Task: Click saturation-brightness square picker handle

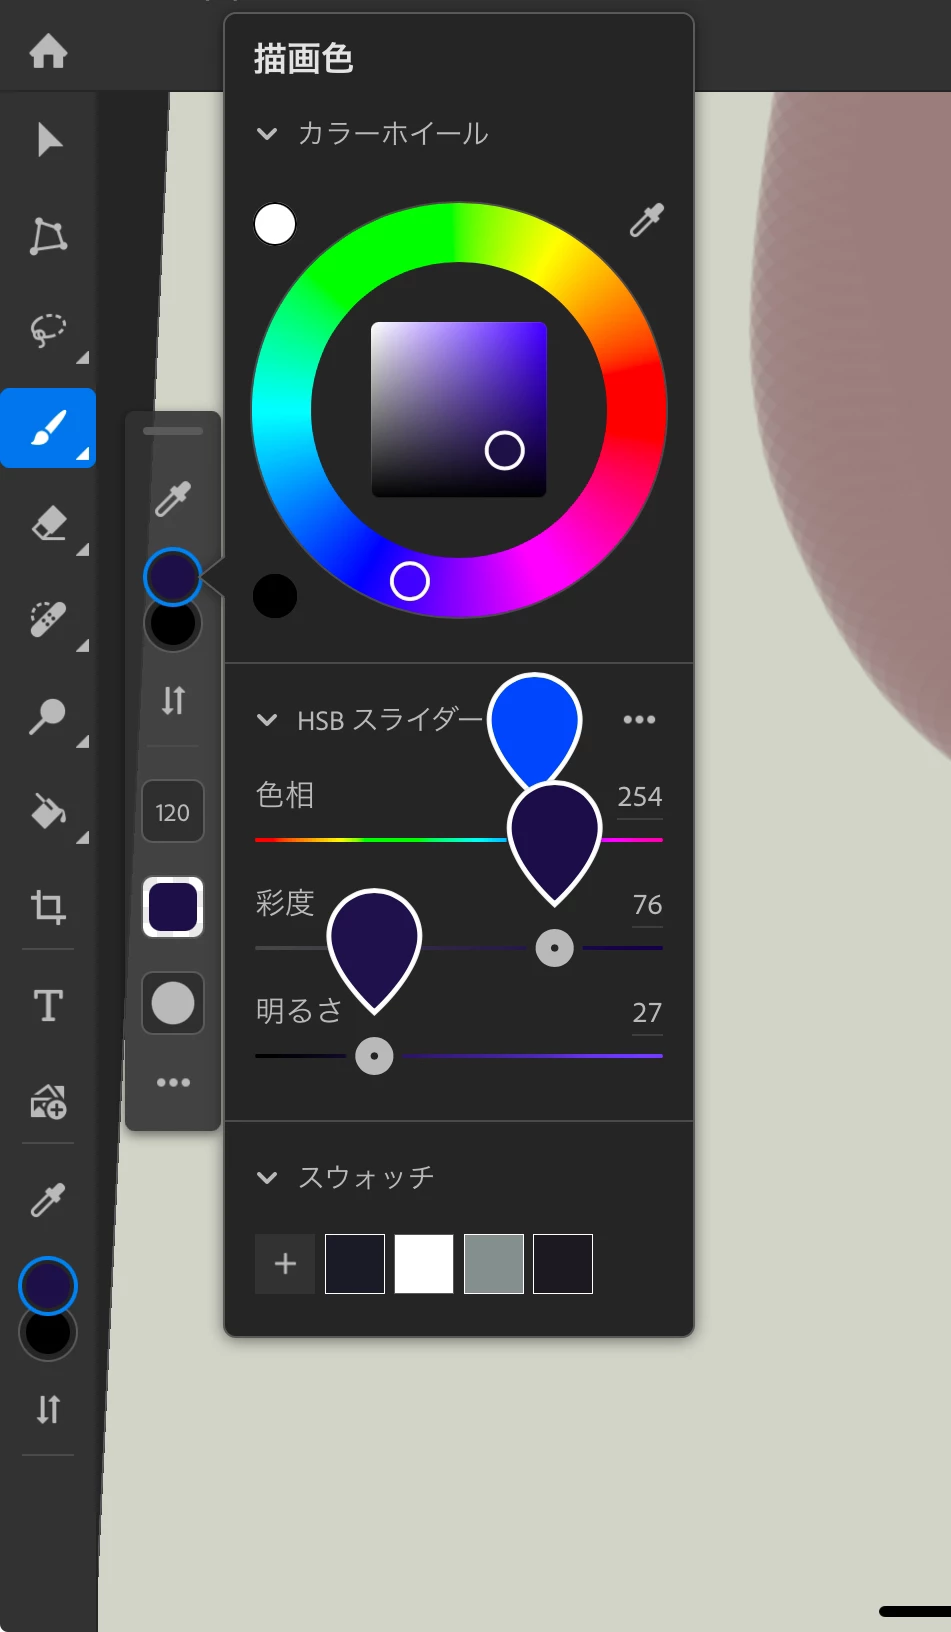Action: pyautogui.click(x=505, y=451)
